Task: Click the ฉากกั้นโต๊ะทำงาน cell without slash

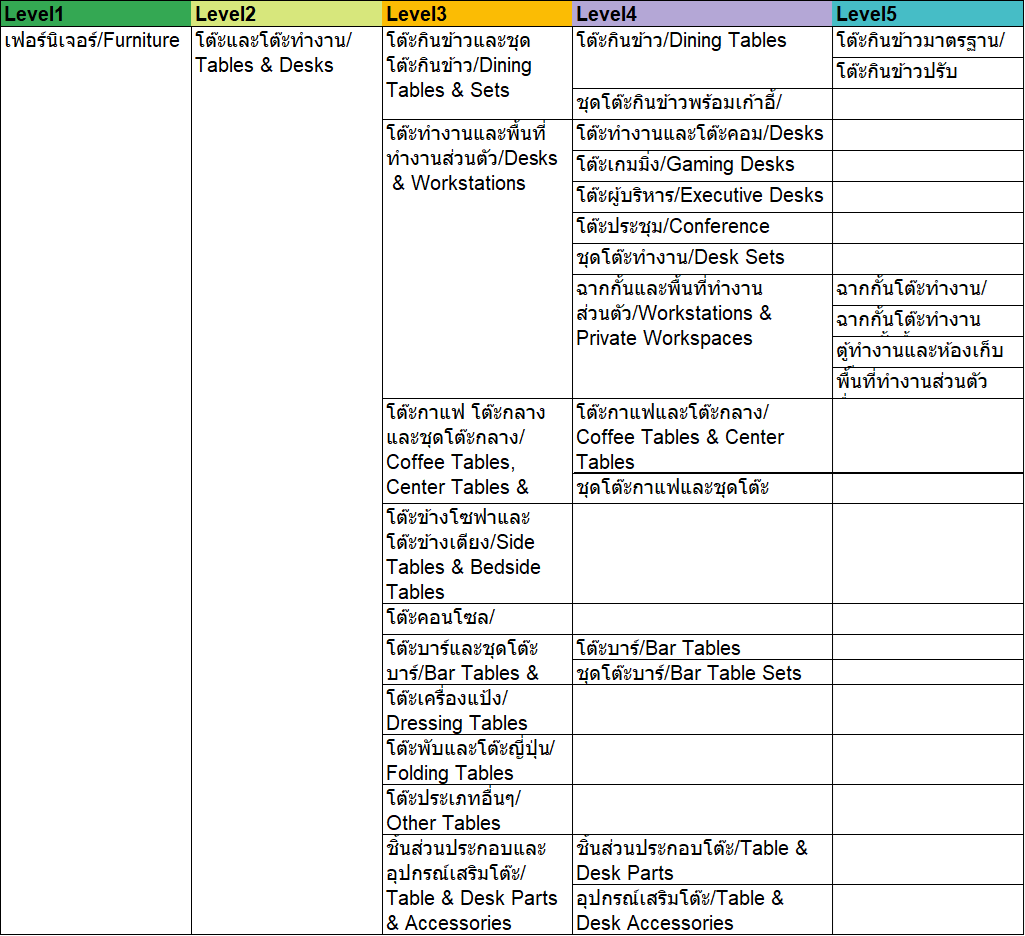Action: point(928,320)
